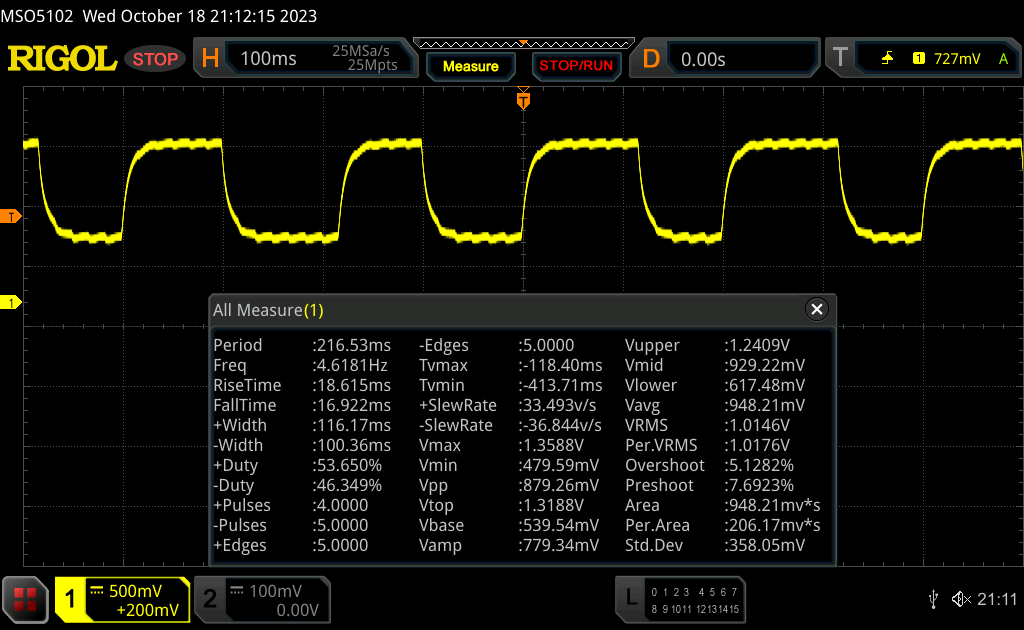Tap the 100mV channel 2 scale
The width and height of the screenshot is (1024, 630).
(x=275, y=591)
